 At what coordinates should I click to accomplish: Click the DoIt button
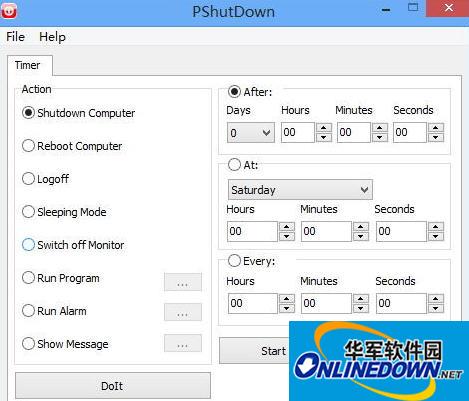113,386
